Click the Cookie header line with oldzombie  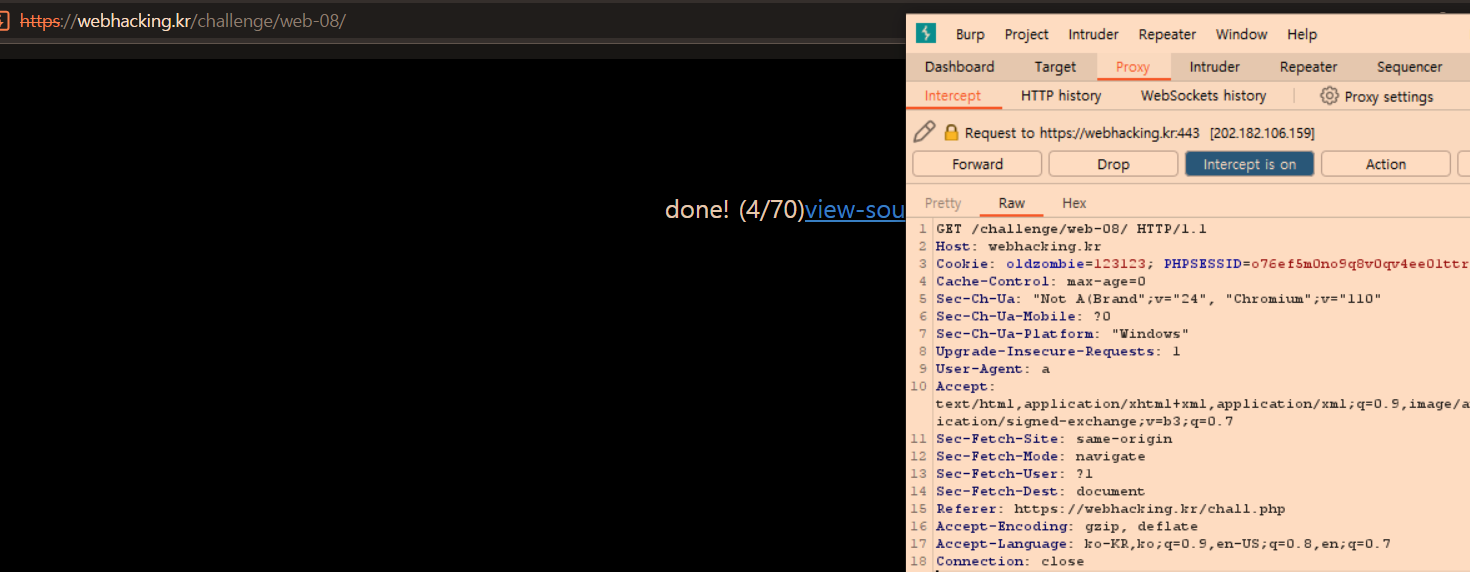tap(1202, 264)
